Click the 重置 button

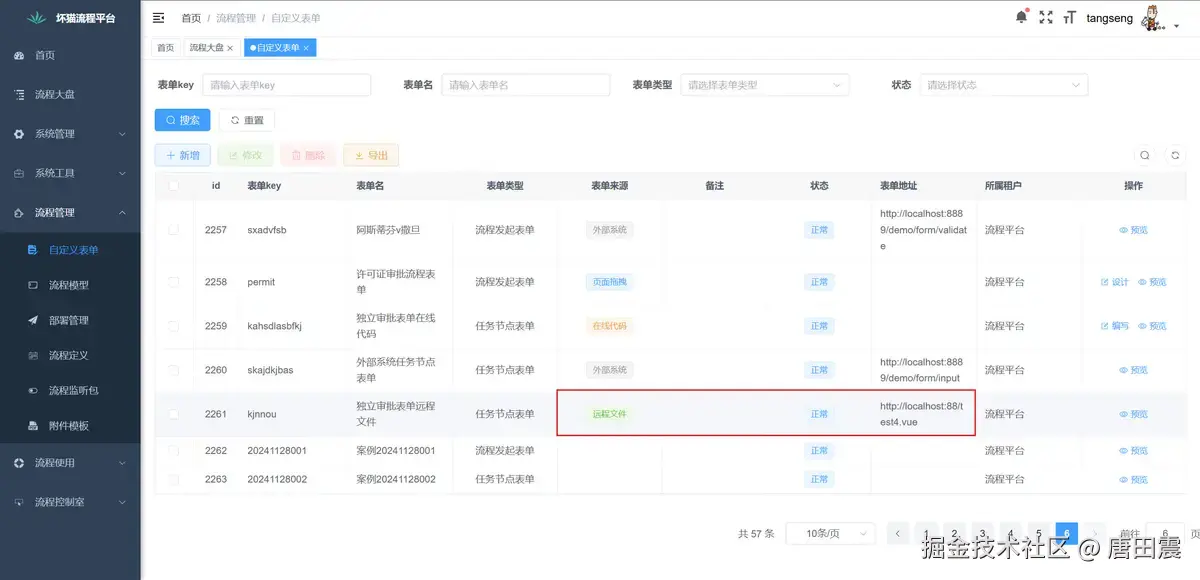(247, 120)
